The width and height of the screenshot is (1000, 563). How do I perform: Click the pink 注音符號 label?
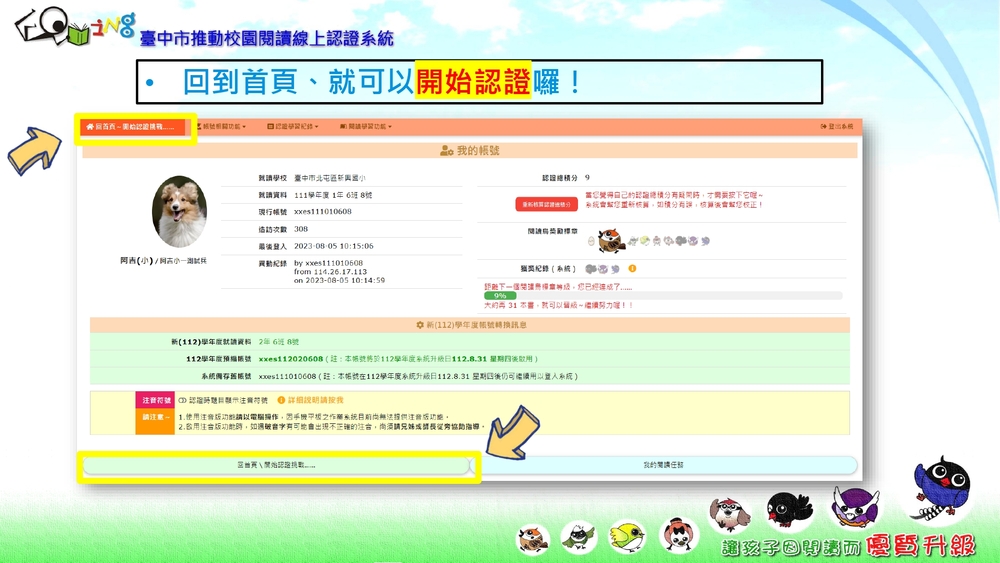[155, 400]
